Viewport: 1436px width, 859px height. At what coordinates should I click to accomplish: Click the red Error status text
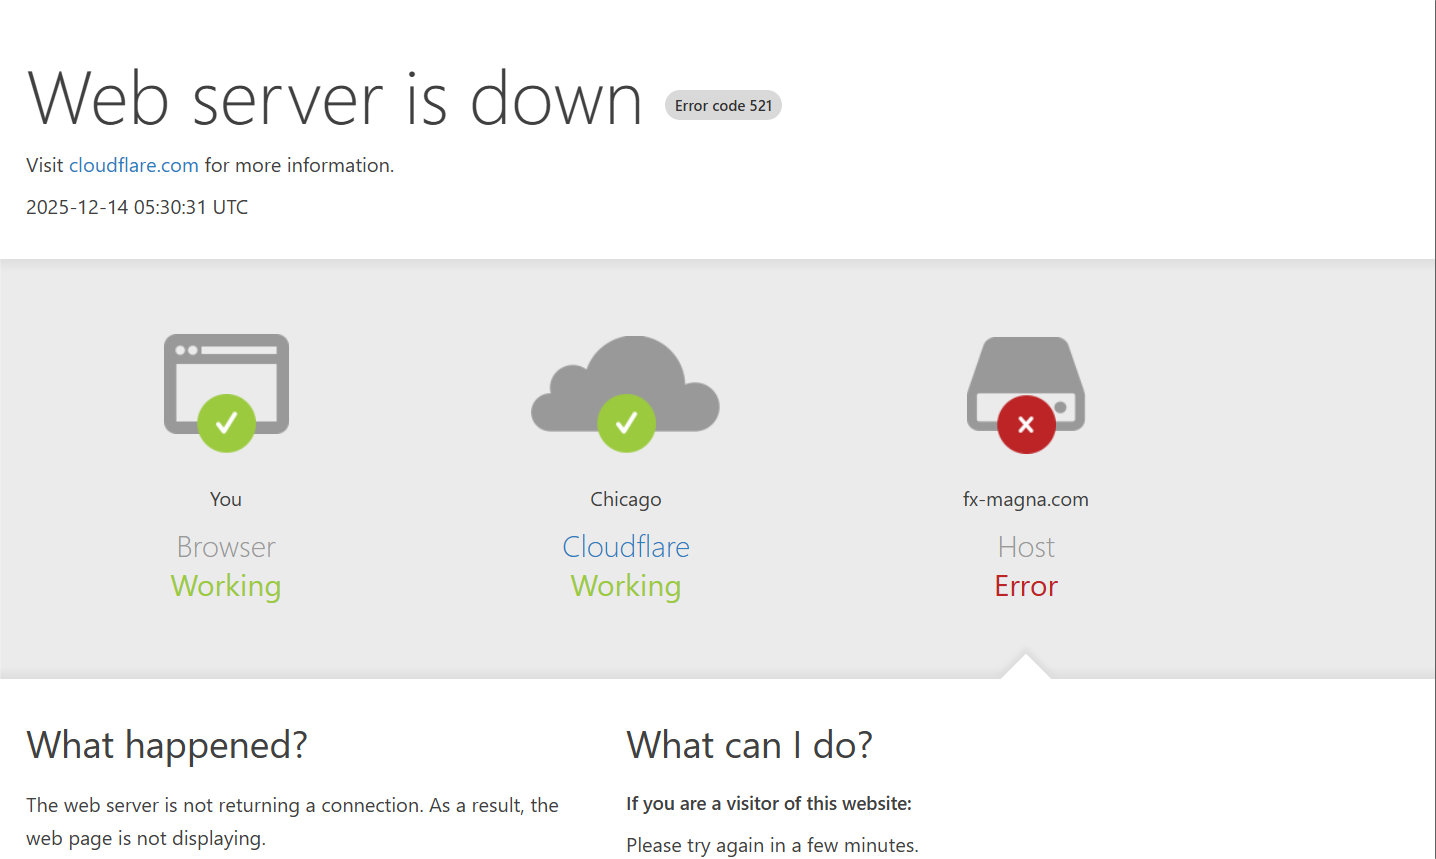click(1026, 586)
